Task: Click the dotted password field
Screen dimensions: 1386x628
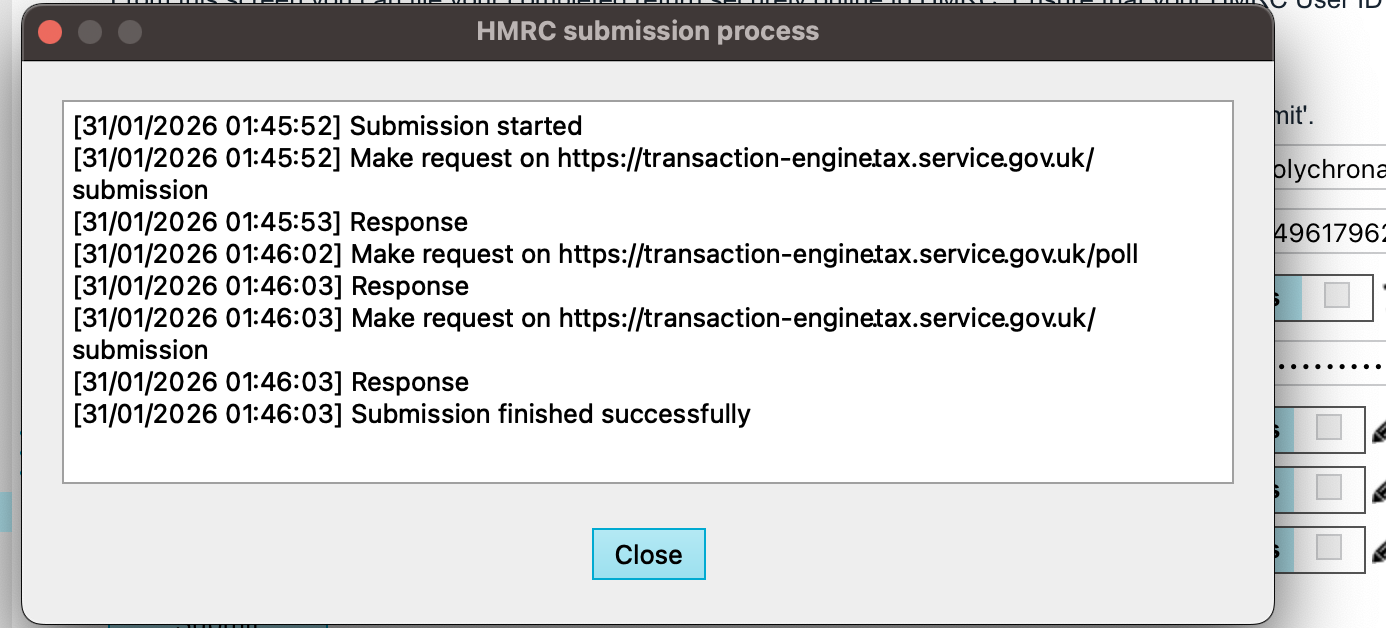Action: click(1330, 364)
